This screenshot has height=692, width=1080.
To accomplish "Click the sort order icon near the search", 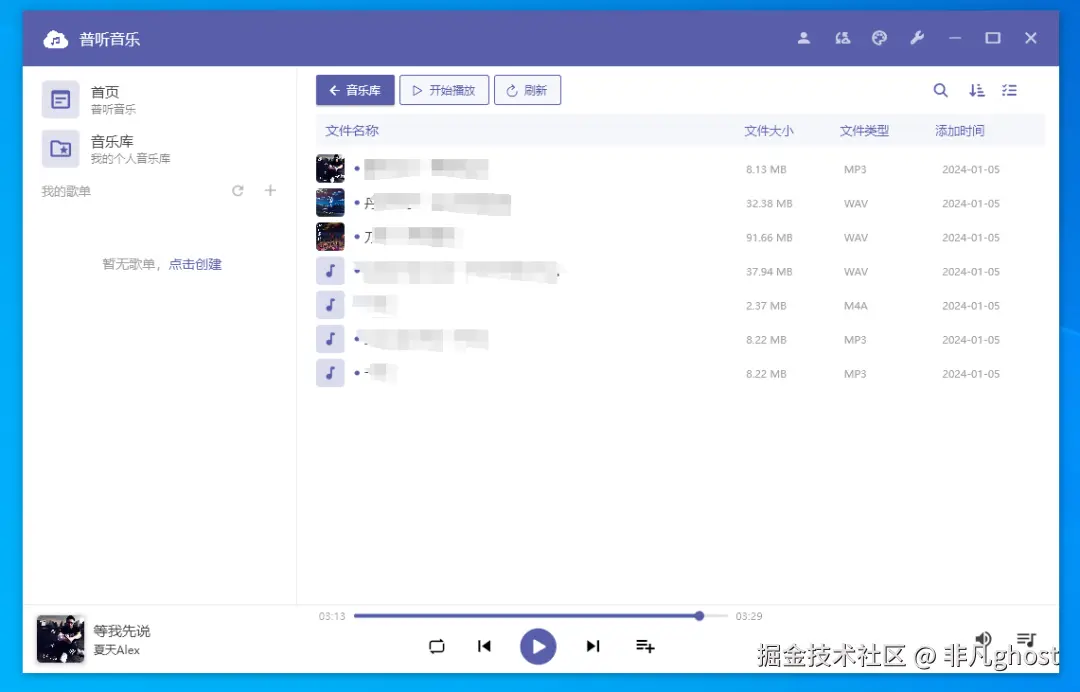I will pyautogui.click(x=976, y=90).
